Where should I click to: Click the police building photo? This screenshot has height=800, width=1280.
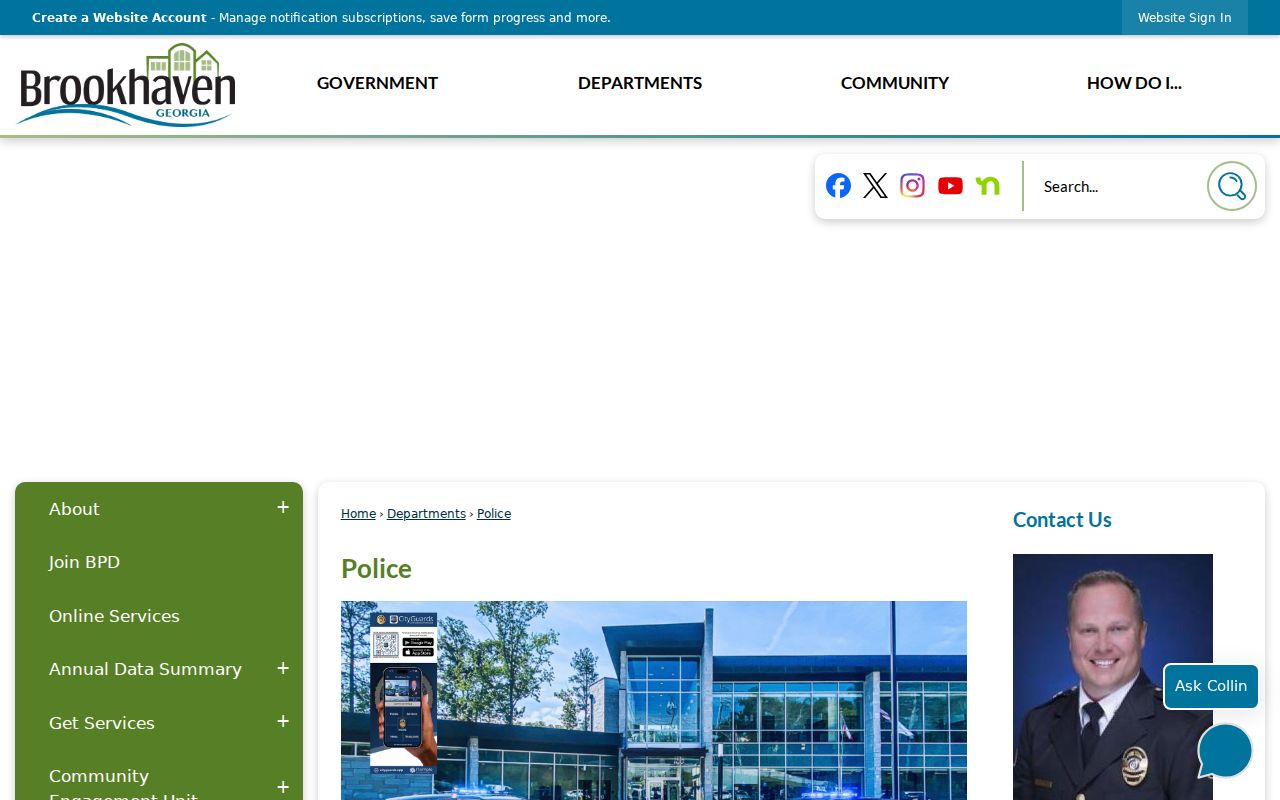tap(654, 700)
